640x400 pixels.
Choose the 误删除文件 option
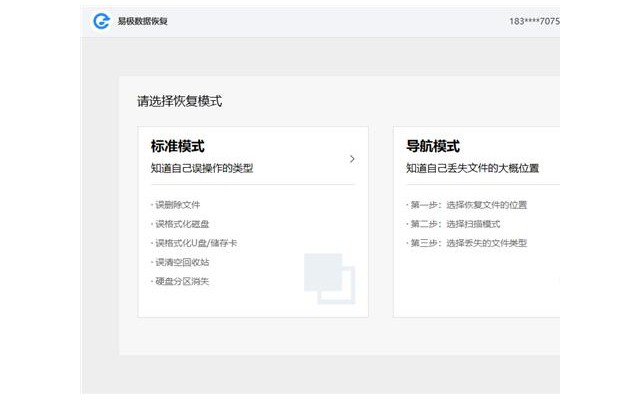pos(178,204)
